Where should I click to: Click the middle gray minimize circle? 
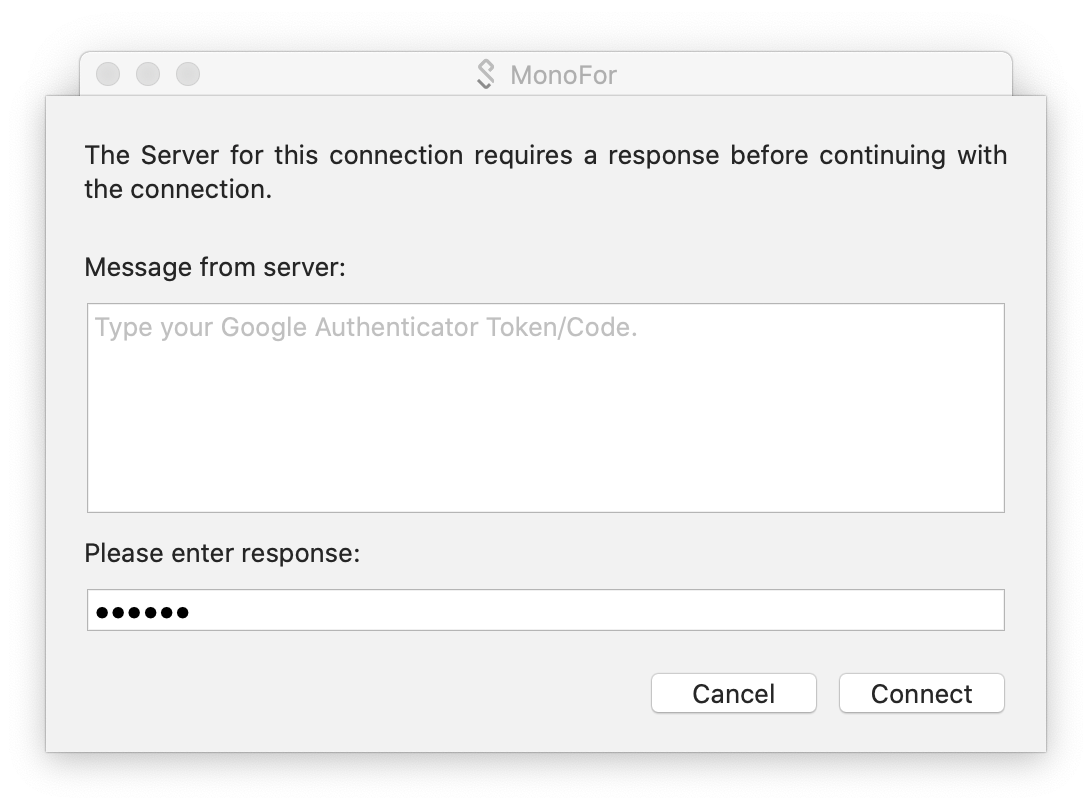point(148,74)
